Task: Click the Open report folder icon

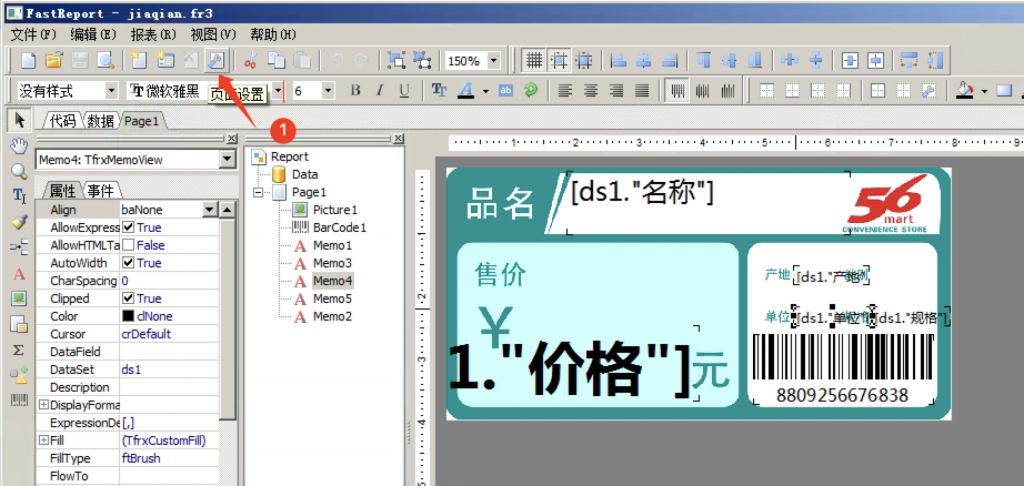Action: [54, 60]
